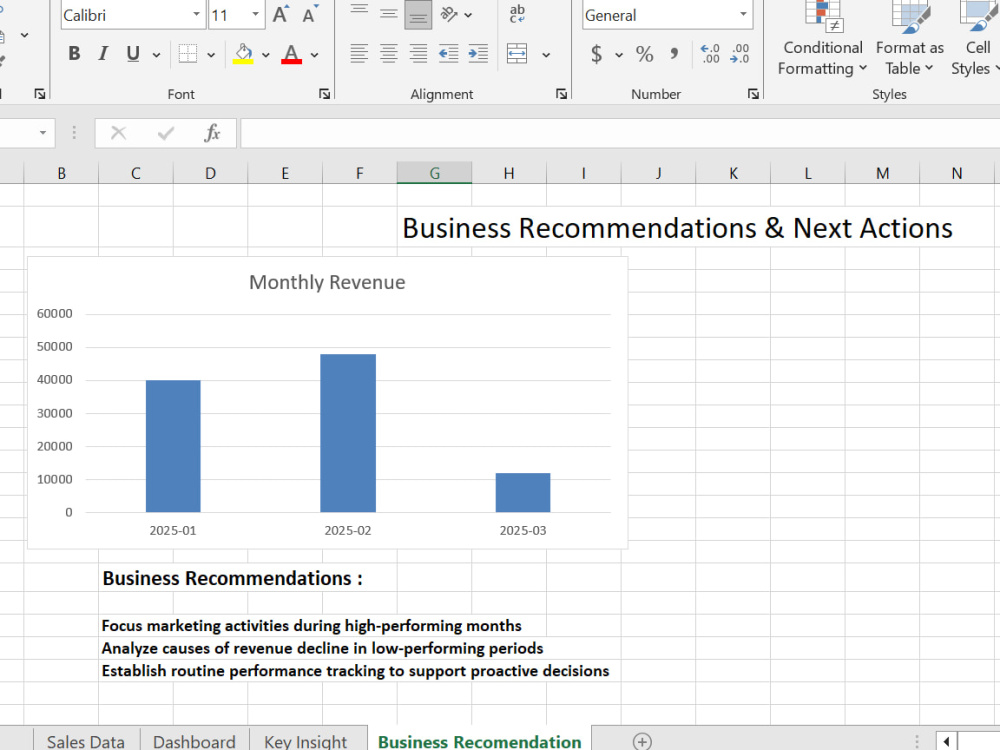The width and height of the screenshot is (1000, 750).
Task: Open Format as Table gallery
Action: coord(909,39)
